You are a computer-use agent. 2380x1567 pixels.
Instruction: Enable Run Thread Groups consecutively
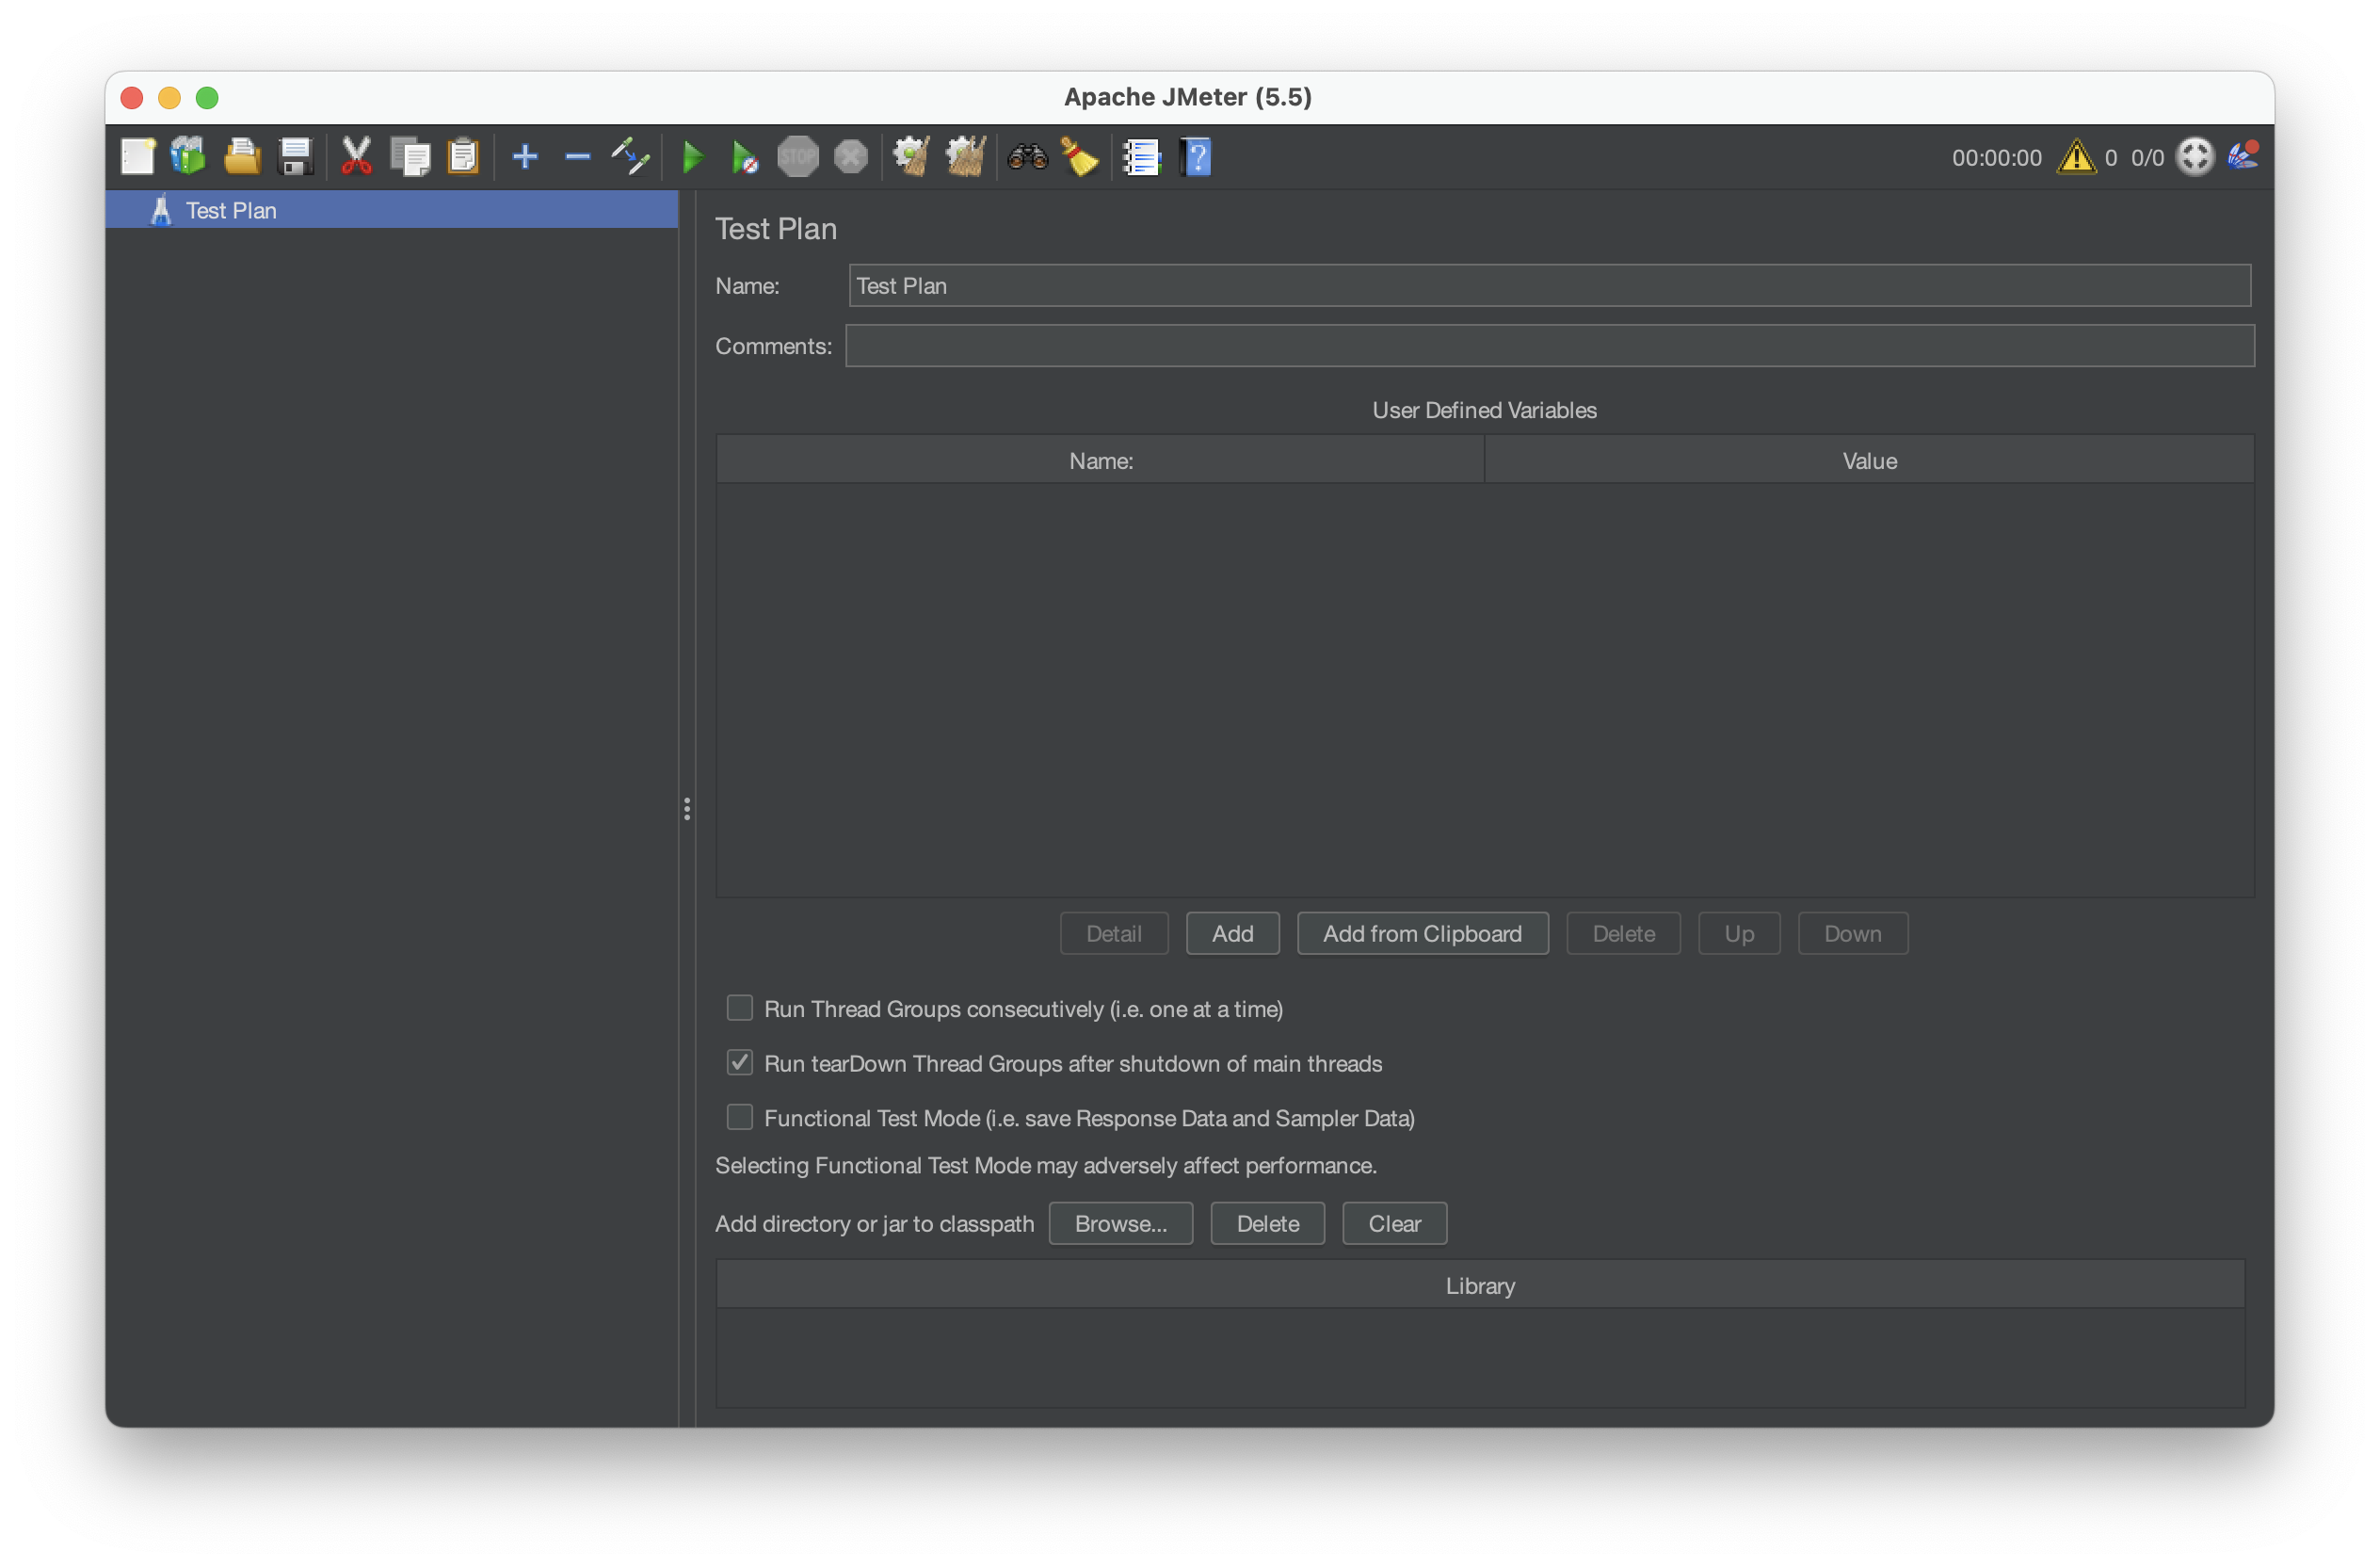tap(740, 1007)
